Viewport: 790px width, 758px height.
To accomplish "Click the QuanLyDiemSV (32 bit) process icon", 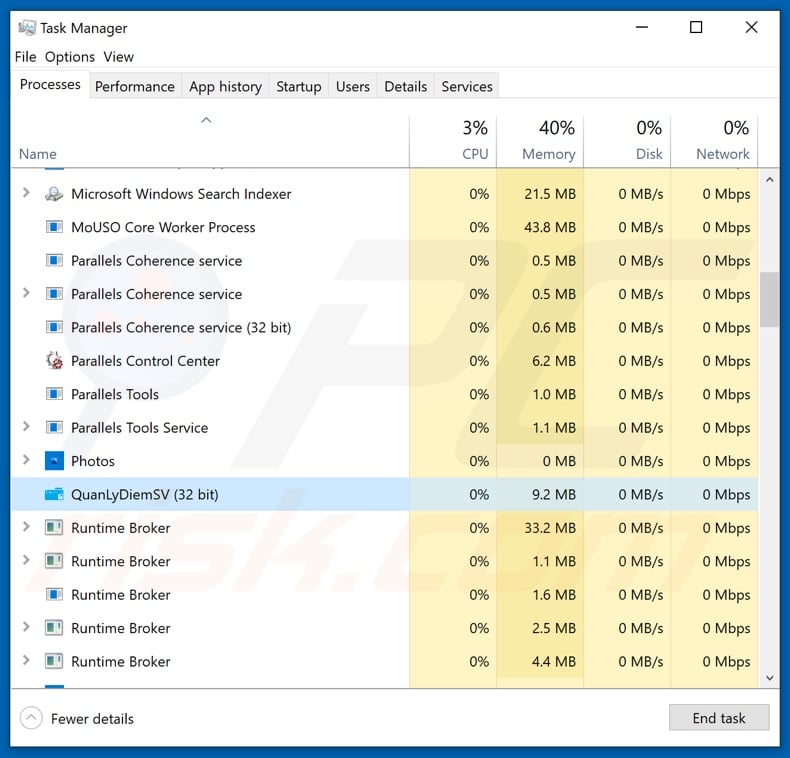I will [x=54, y=494].
